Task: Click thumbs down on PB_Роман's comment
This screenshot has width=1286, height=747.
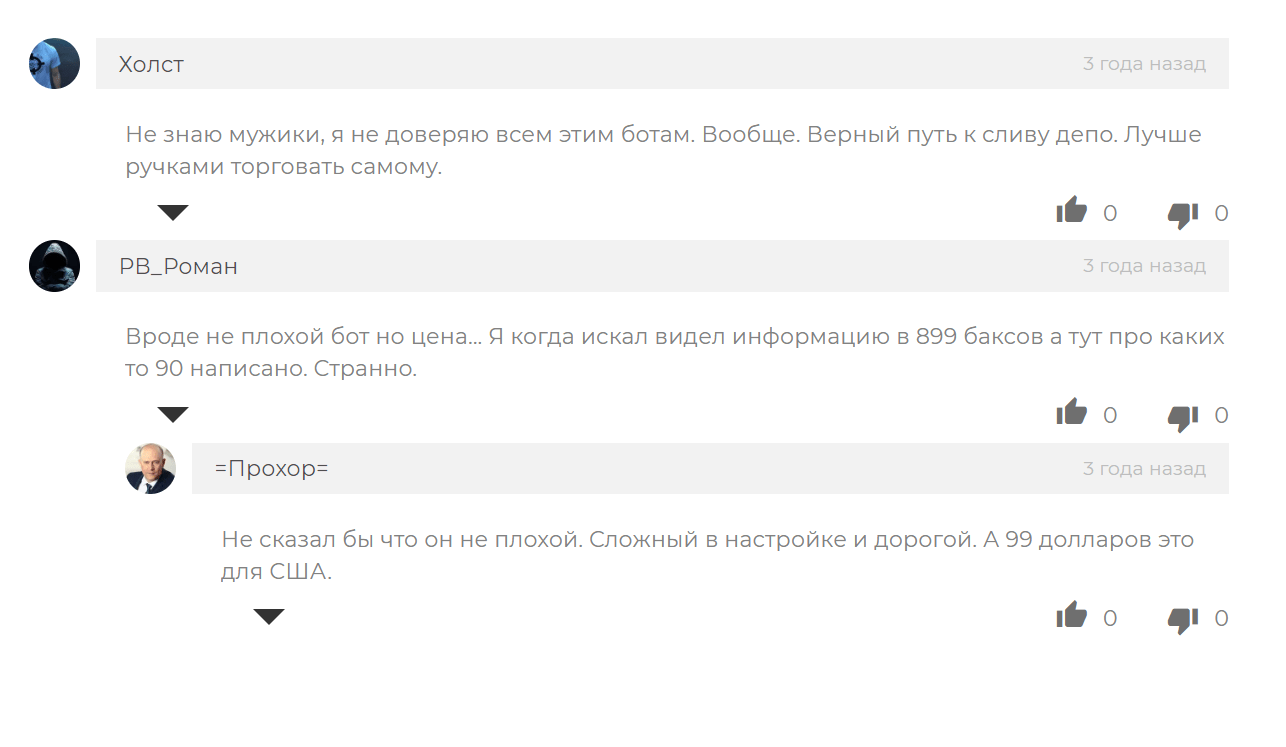Action: [1183, 415]
